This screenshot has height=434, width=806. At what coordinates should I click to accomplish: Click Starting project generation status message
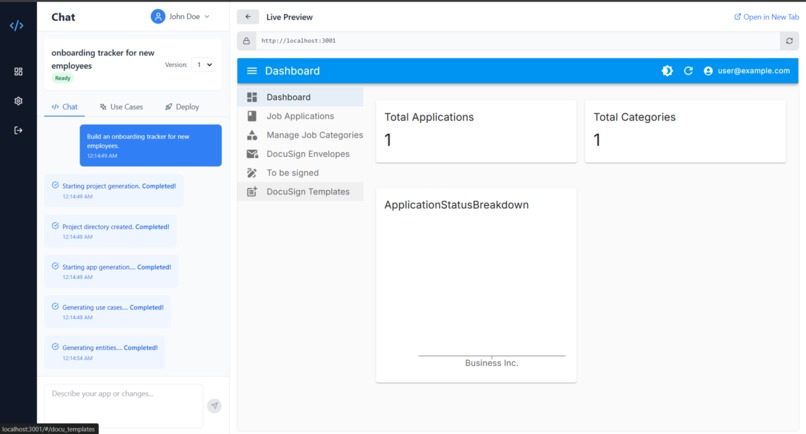tap(114, 191)
